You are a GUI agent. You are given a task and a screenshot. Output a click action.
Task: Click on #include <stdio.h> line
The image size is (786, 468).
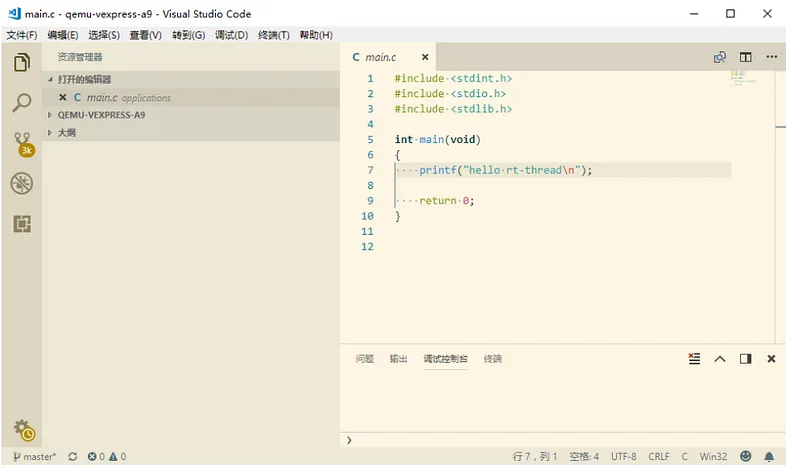[450, 94]
